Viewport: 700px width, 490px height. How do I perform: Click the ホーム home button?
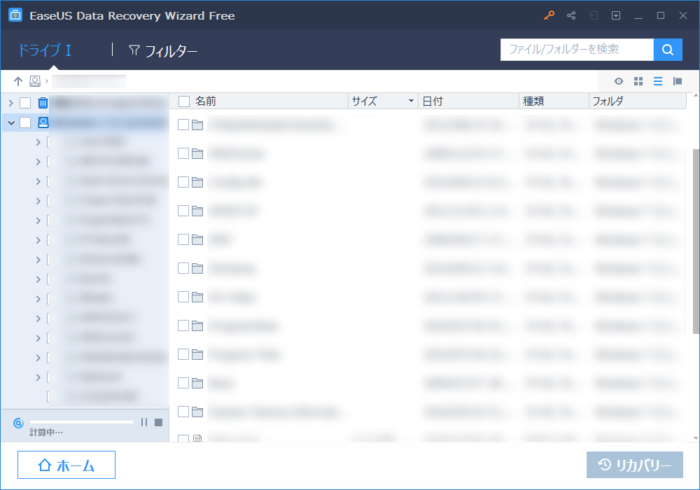pos(66,465)
